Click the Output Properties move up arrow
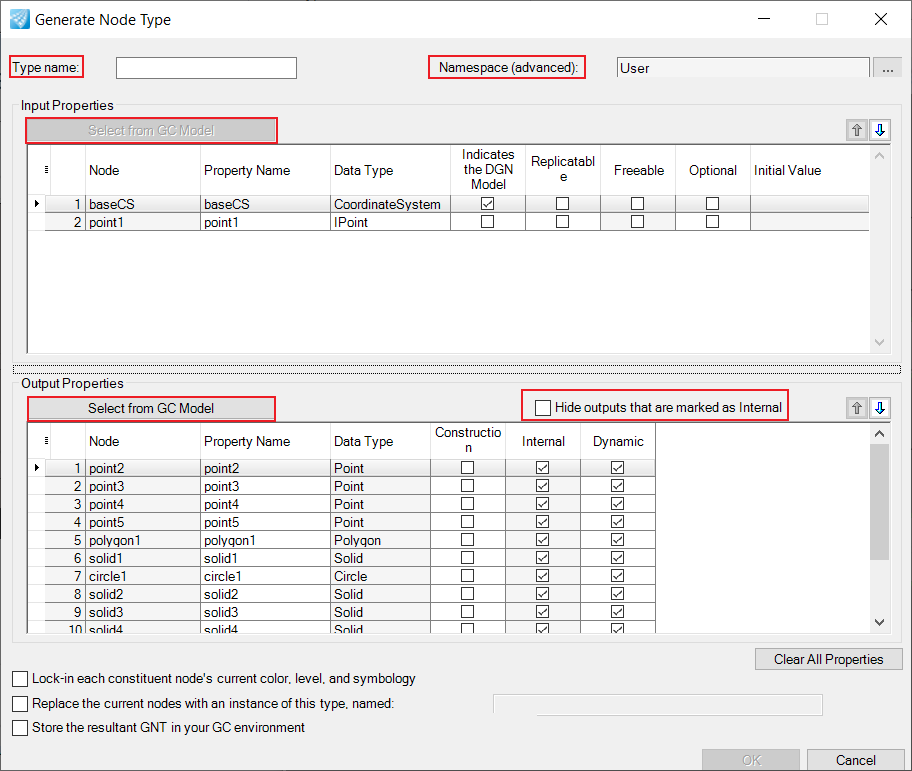The image size is (912, 771). 857,407
